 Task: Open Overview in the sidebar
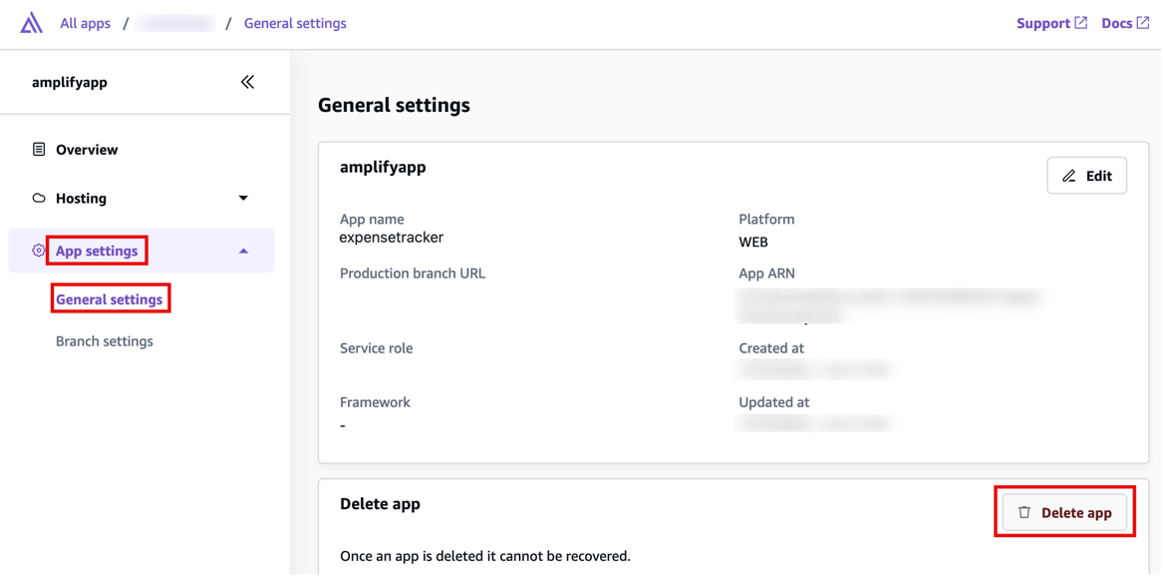pyautogui.click(x=87, y=149)
